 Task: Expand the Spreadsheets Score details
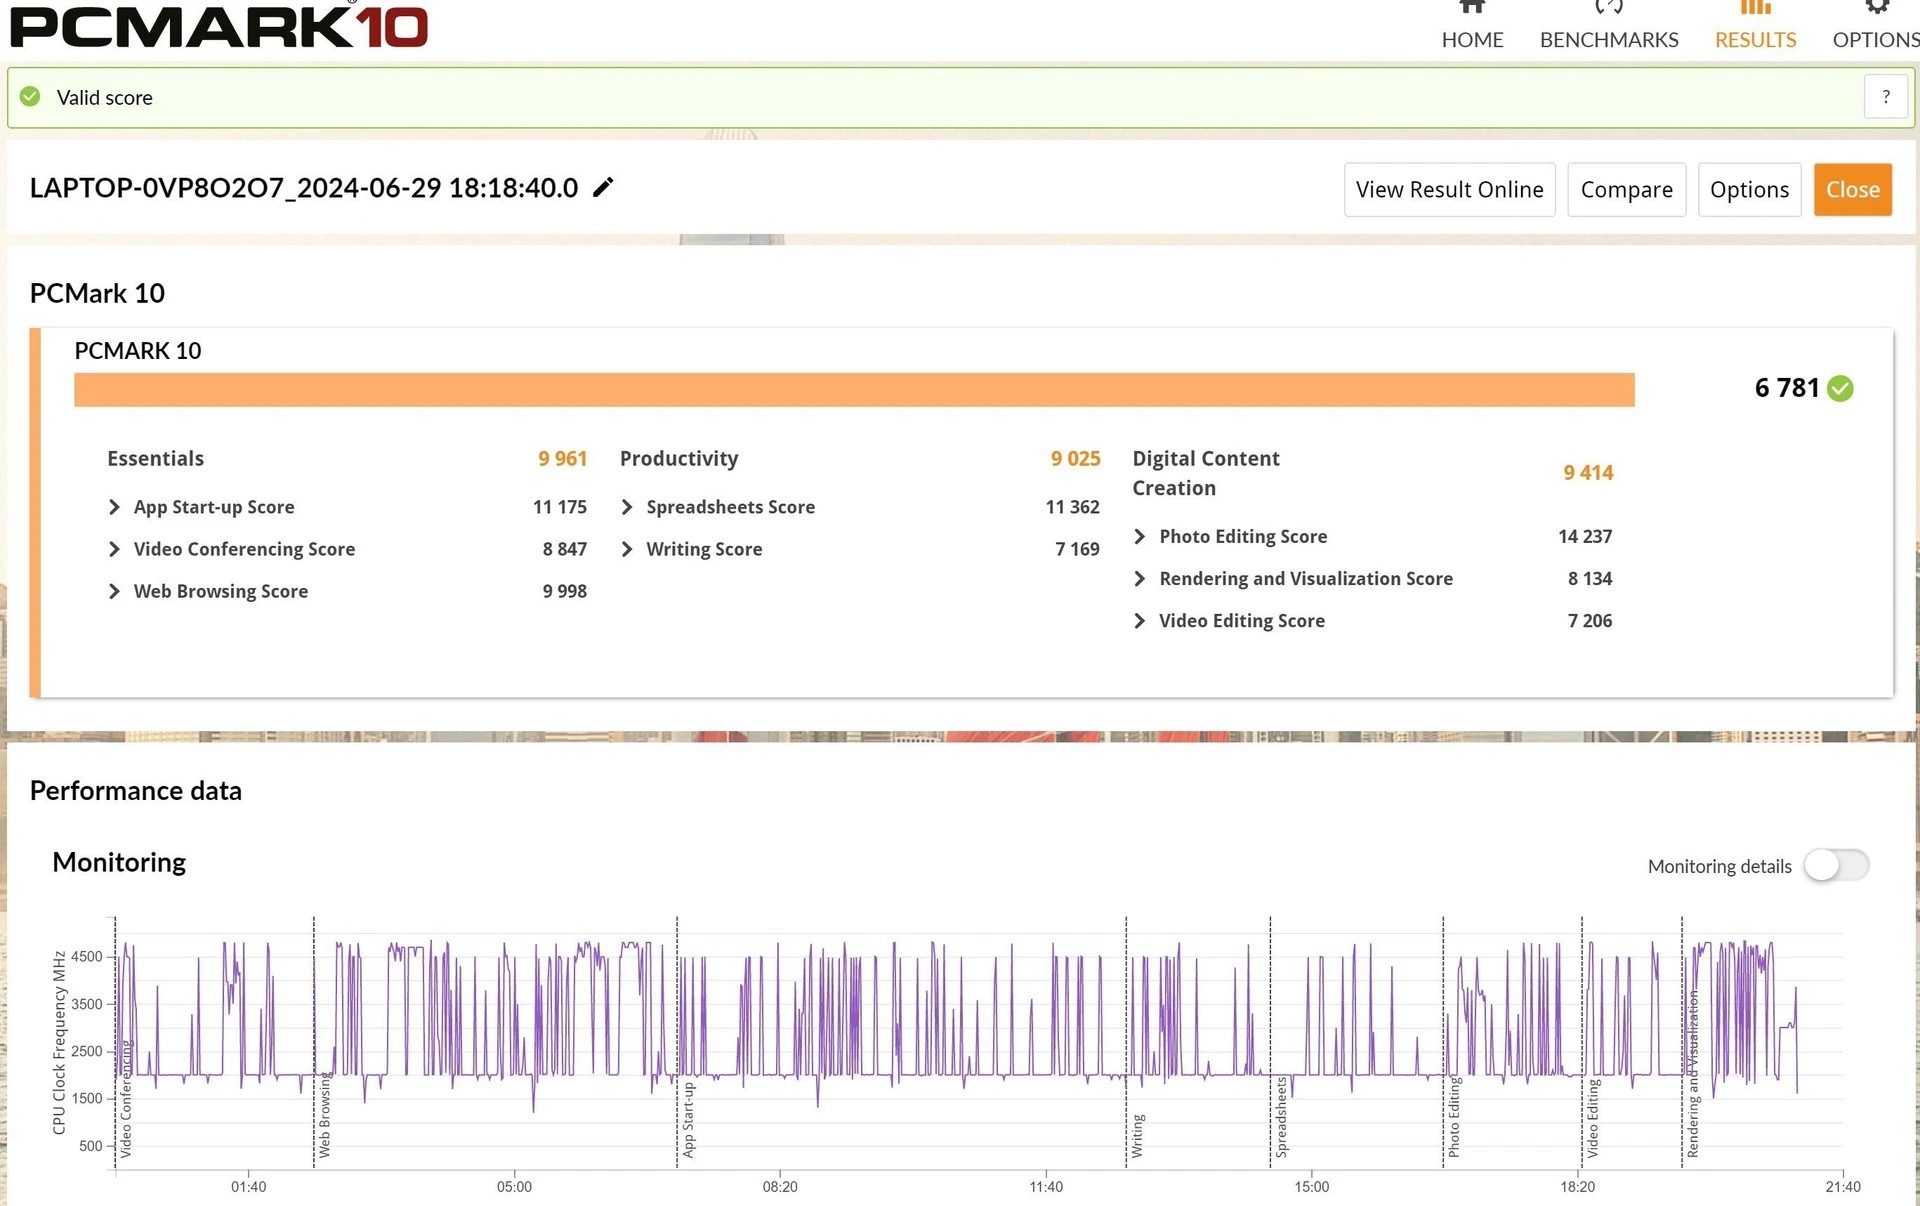[627, 507]
